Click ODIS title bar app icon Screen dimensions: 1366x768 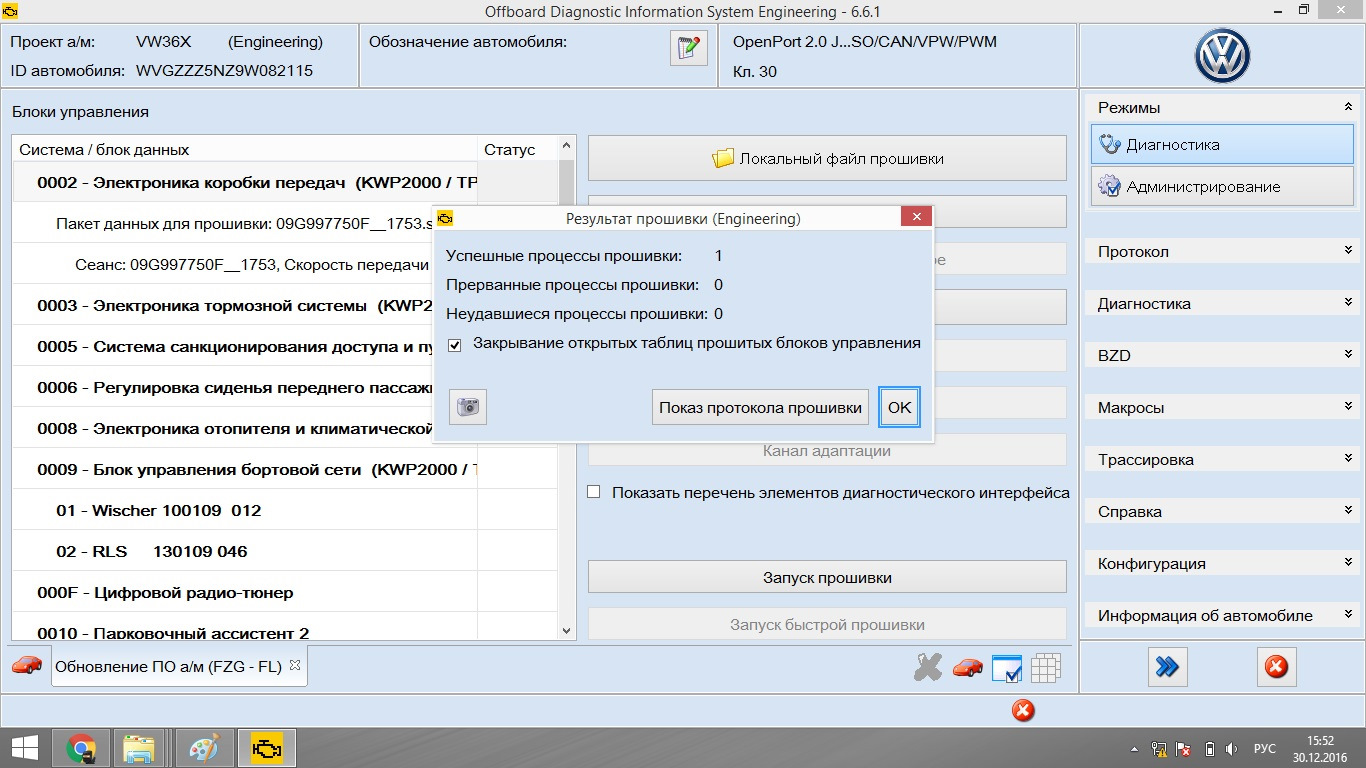point(11,11)
